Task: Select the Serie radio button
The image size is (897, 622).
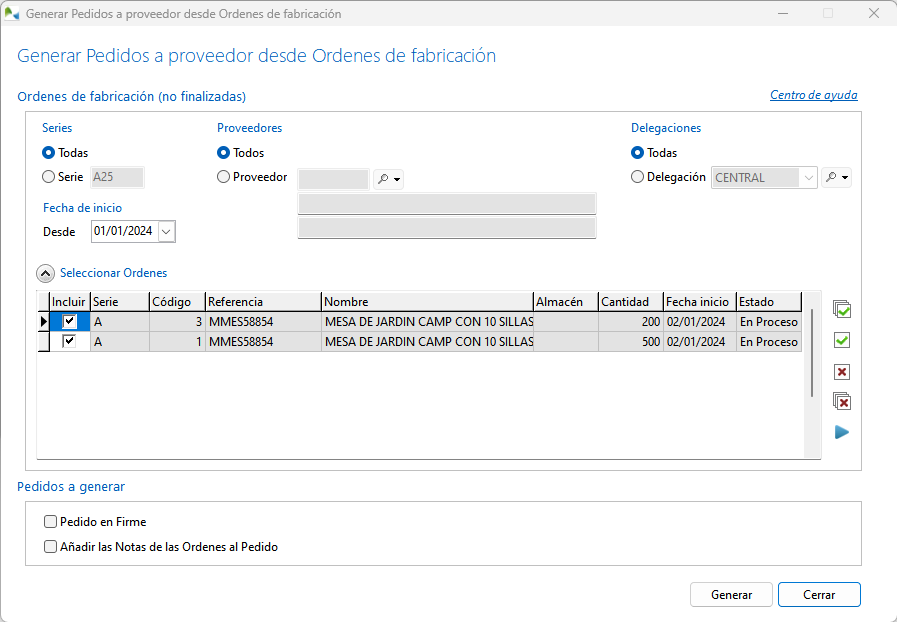Action: click(x=48, y=177)
